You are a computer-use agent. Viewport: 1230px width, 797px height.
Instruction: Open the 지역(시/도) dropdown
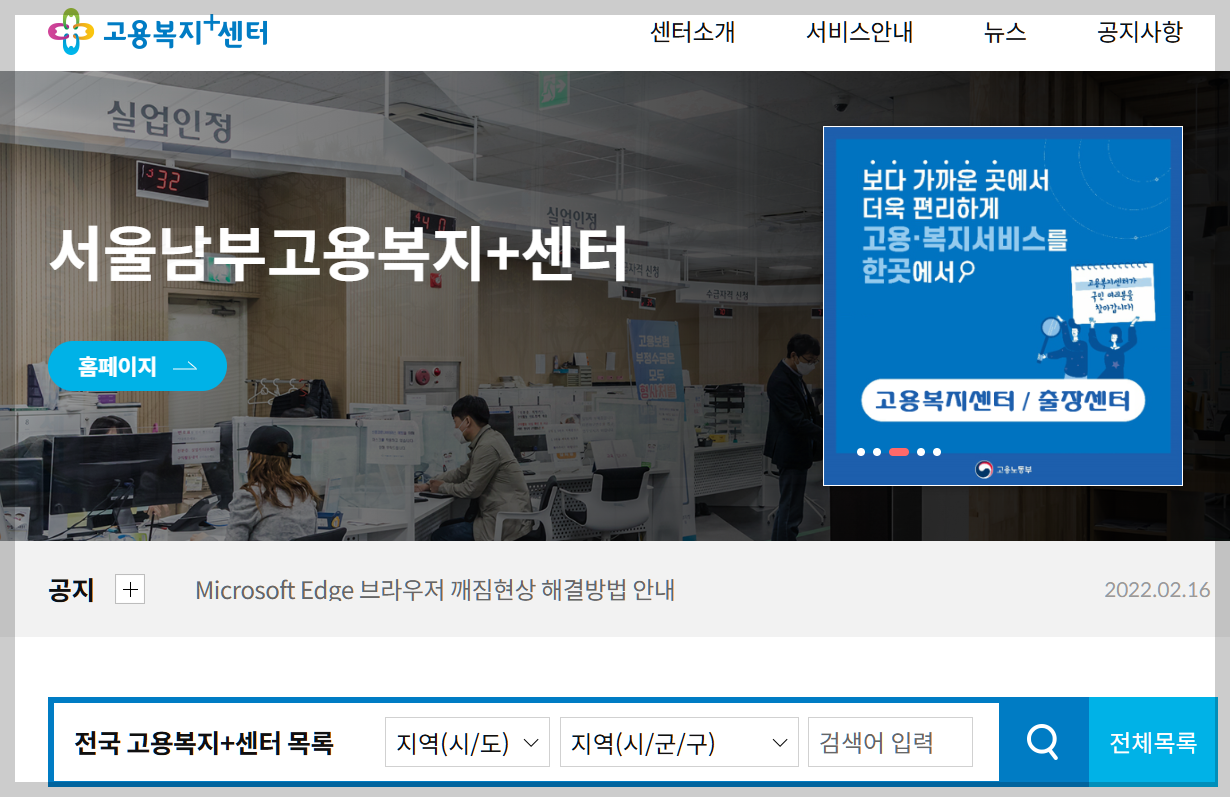(467, 741)
